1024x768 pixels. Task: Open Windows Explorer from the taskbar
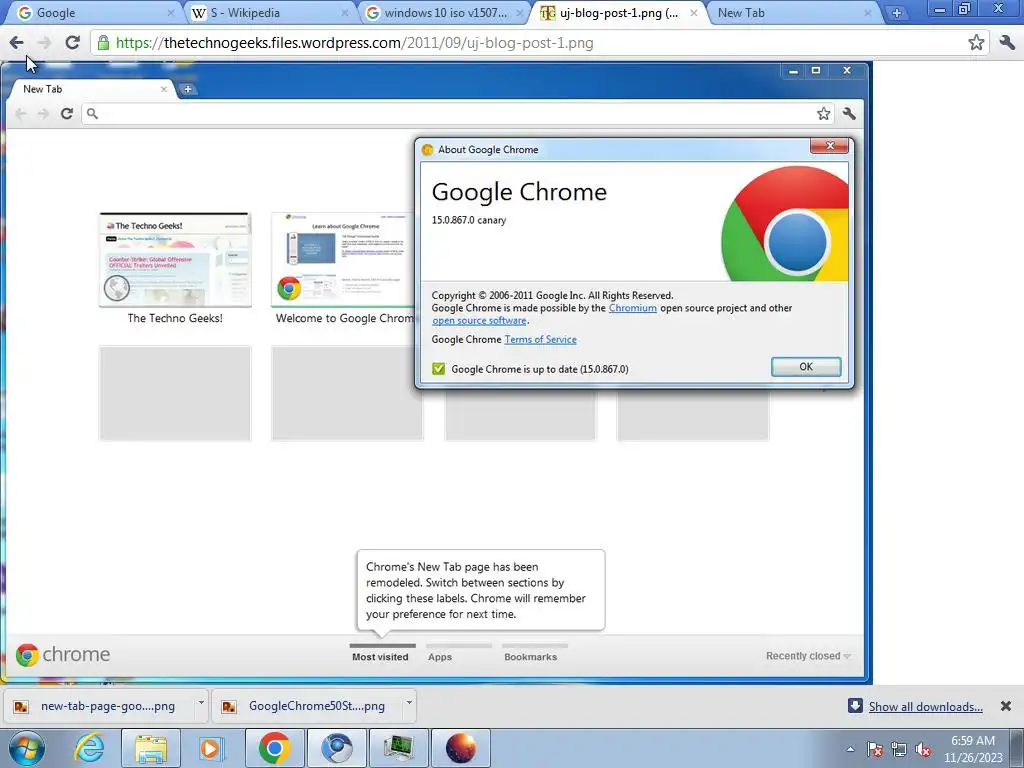[151, 748]
